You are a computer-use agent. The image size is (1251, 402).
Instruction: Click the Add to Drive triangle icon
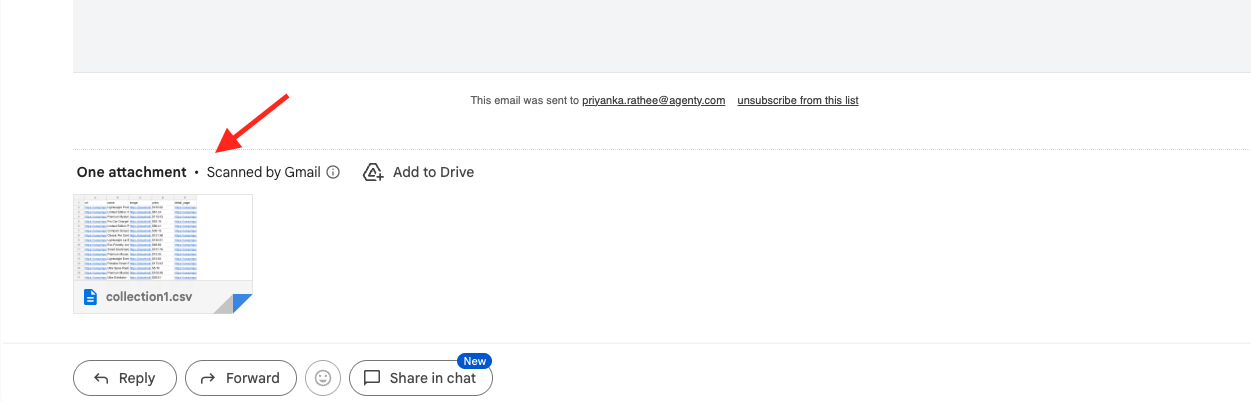[373, 172]
